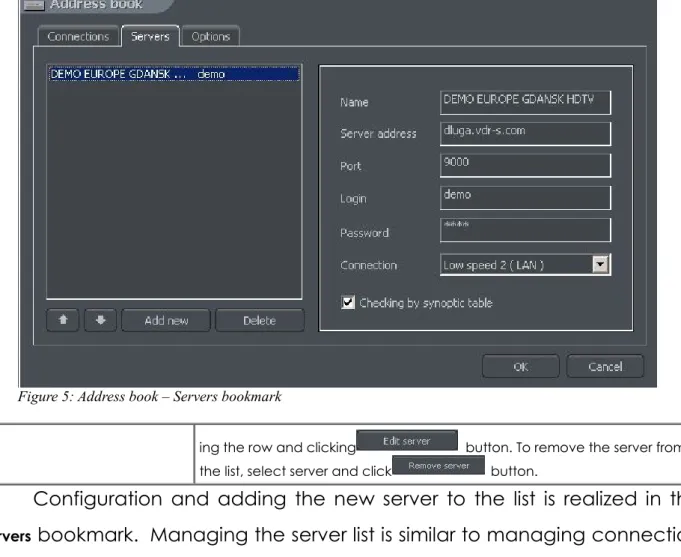The width and height of the screenshot is (681, 557).
Task: Move selected server up with arrow button
Action: point(63,320)
